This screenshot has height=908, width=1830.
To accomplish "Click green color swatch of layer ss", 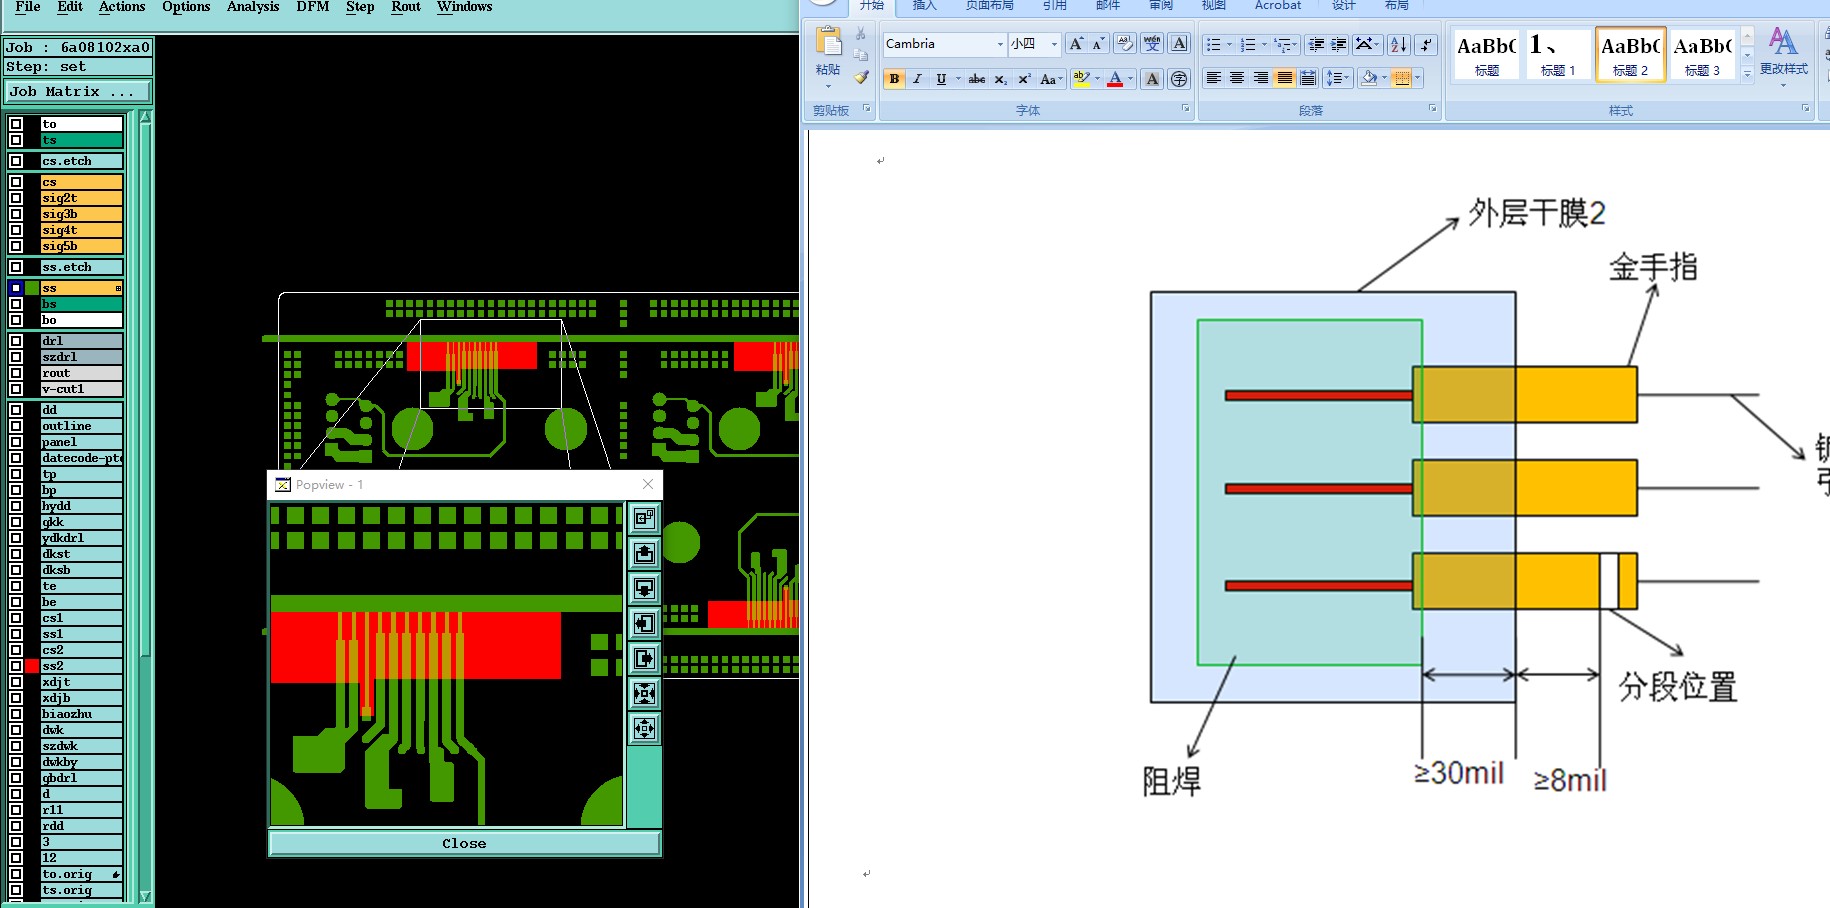I will pyautogui.click(x=32, y=288).
